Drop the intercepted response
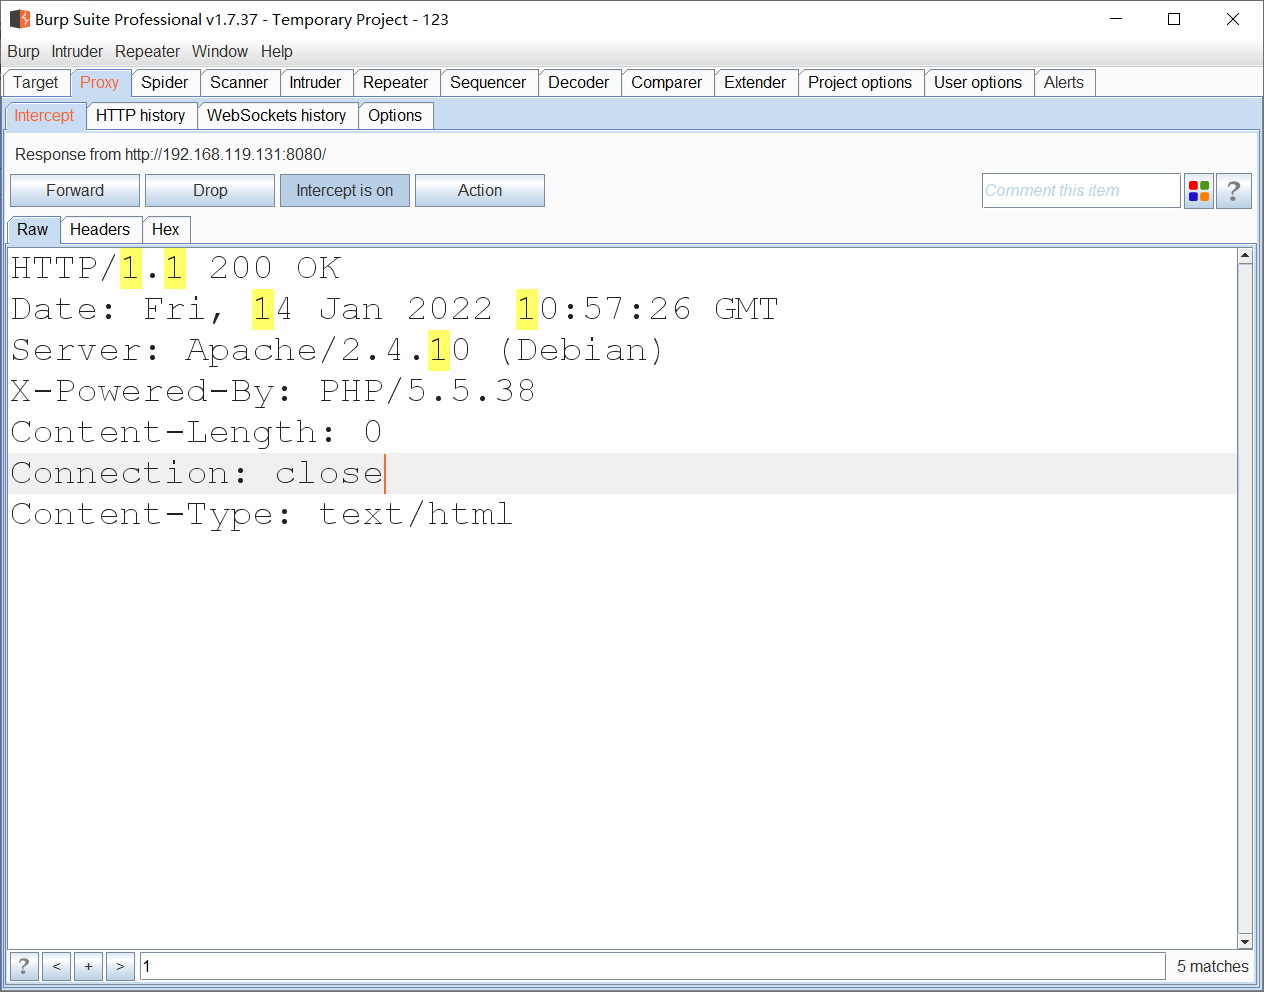1264x992 pixels. pos(210,190)
